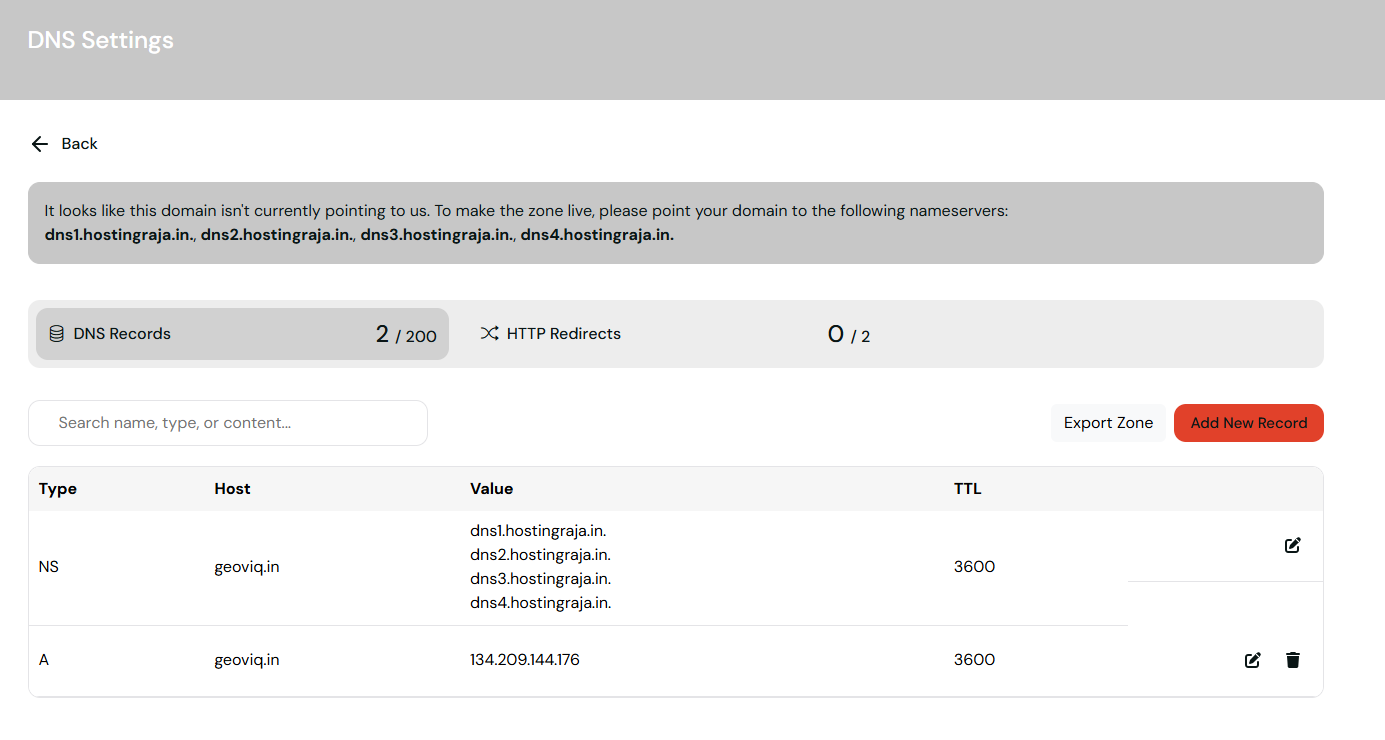Click the Type column header
The width and height of the screenshot is (1385, 740).
click(x=58, y=489)
